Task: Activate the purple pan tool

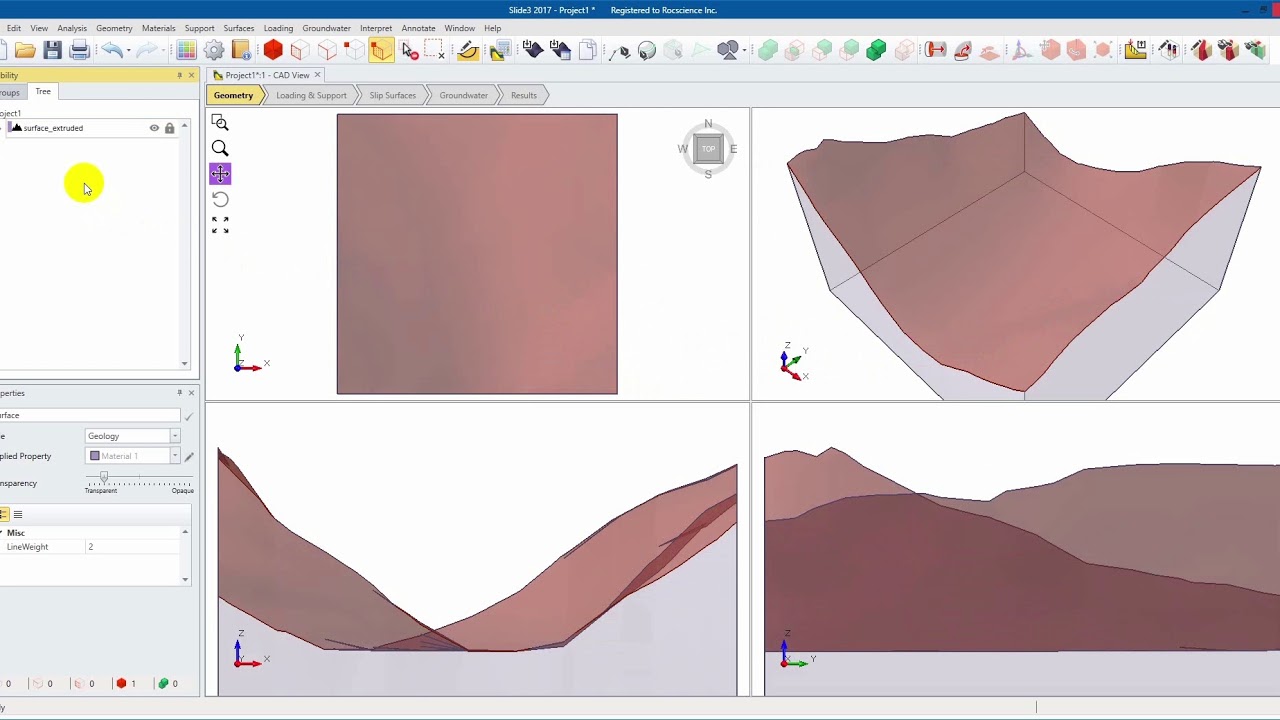Action: (220, 174)
